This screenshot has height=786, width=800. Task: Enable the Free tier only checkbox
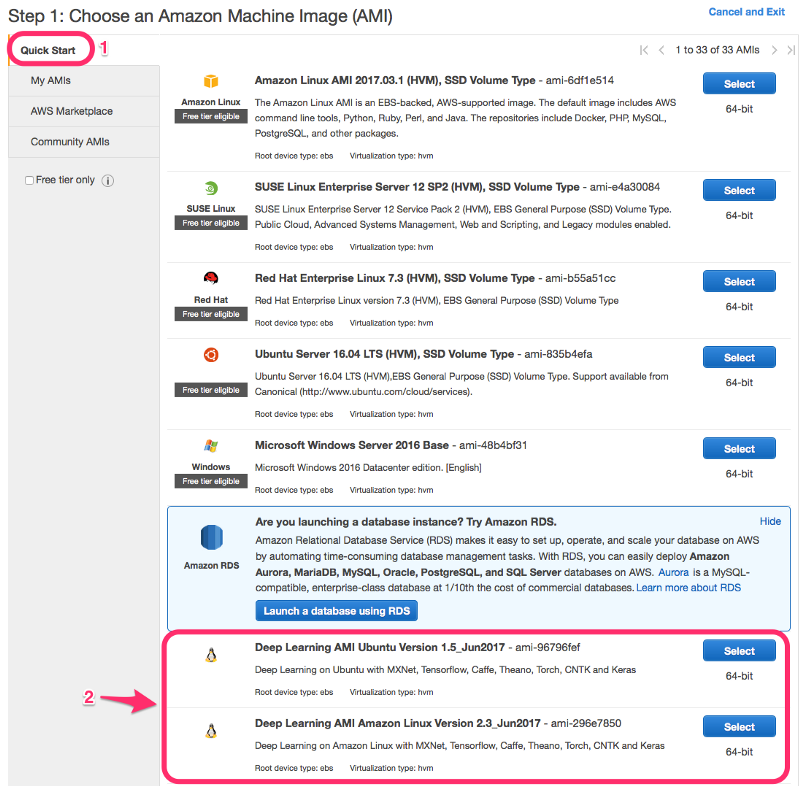pyautogui.click(x=30, y=181)
